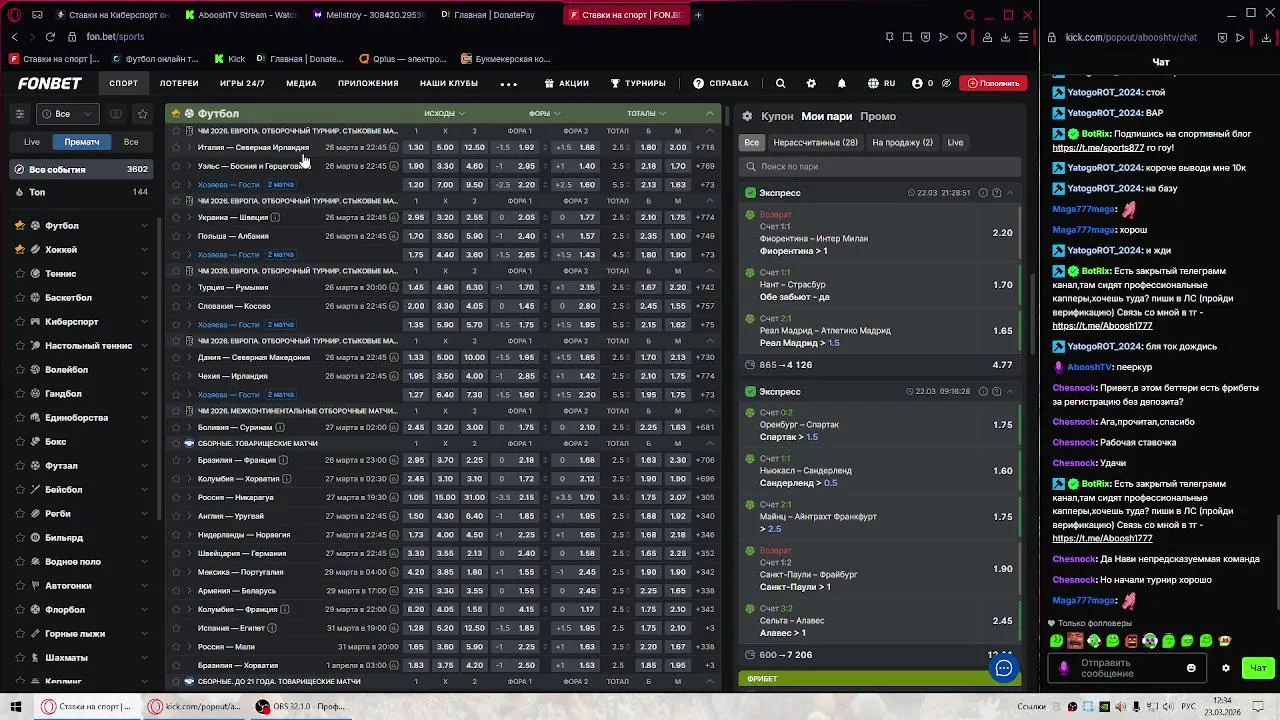The height and width of the screenshot is (720, 1280).
Task: Open the Fonbet site search icon
Action: pos(781,84)
